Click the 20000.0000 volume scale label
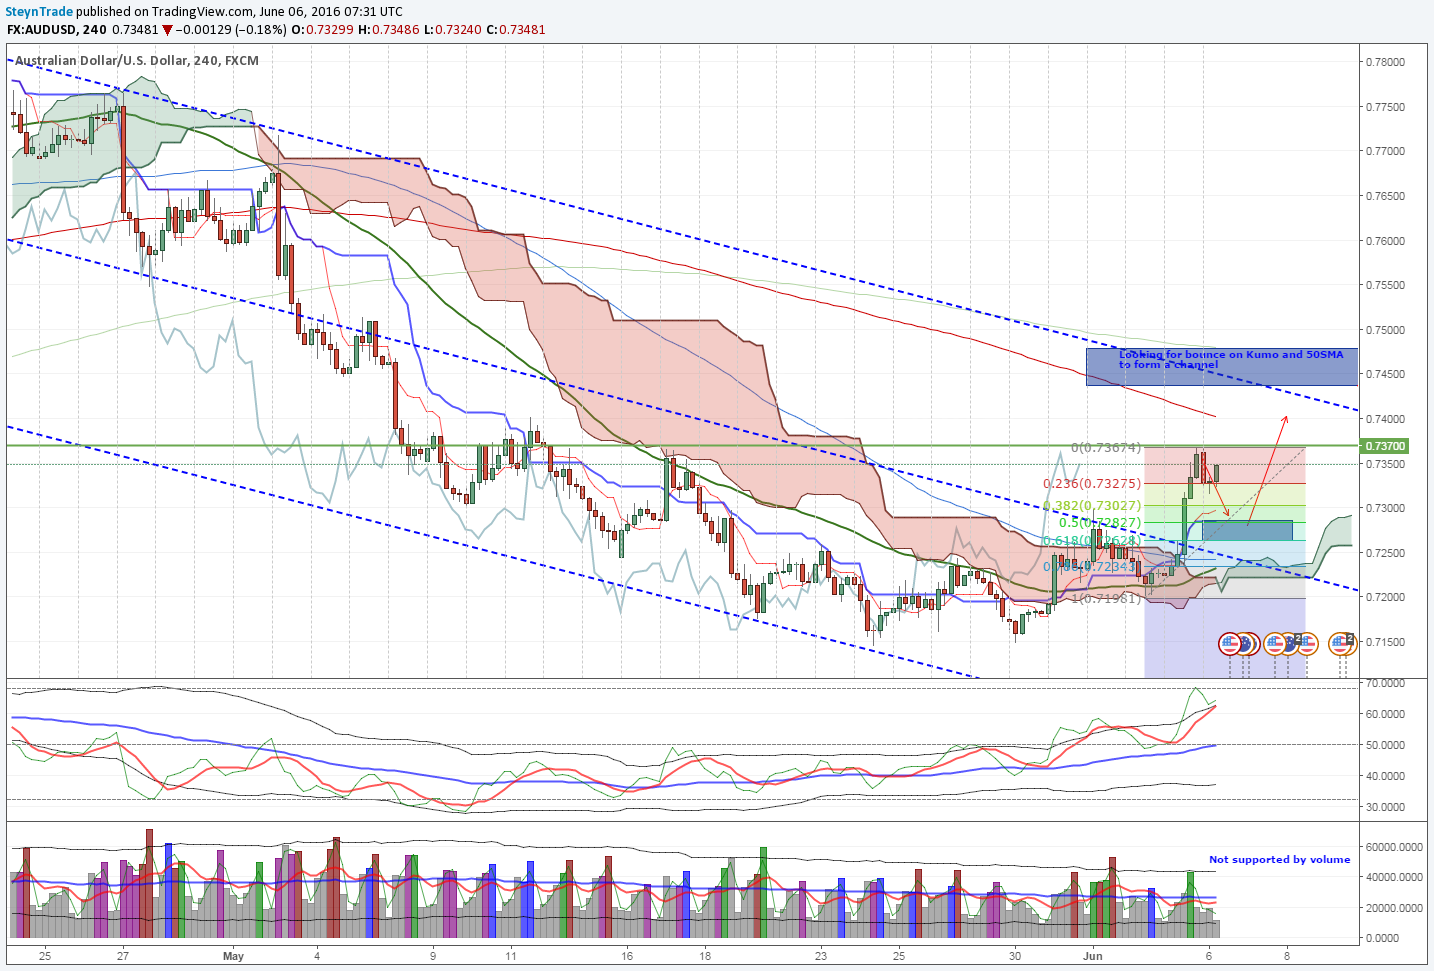This screenshot has width=1434, height=971. pyautogui.click(x=1394, y=908)
